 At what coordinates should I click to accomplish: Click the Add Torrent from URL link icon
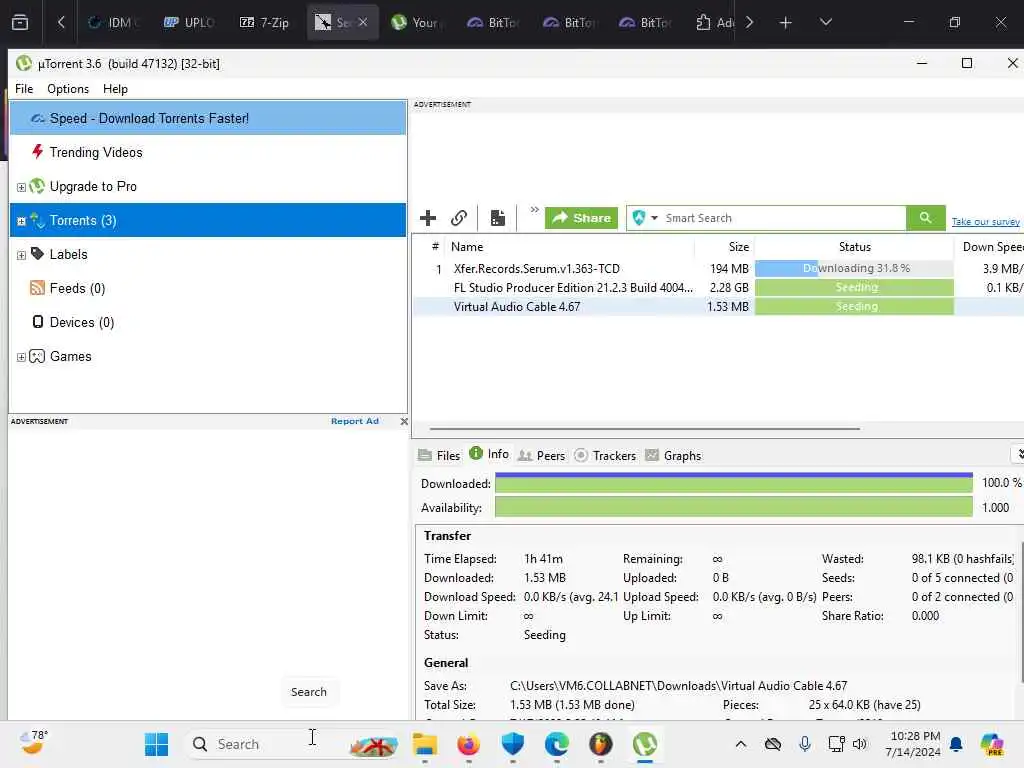point(459,218)
